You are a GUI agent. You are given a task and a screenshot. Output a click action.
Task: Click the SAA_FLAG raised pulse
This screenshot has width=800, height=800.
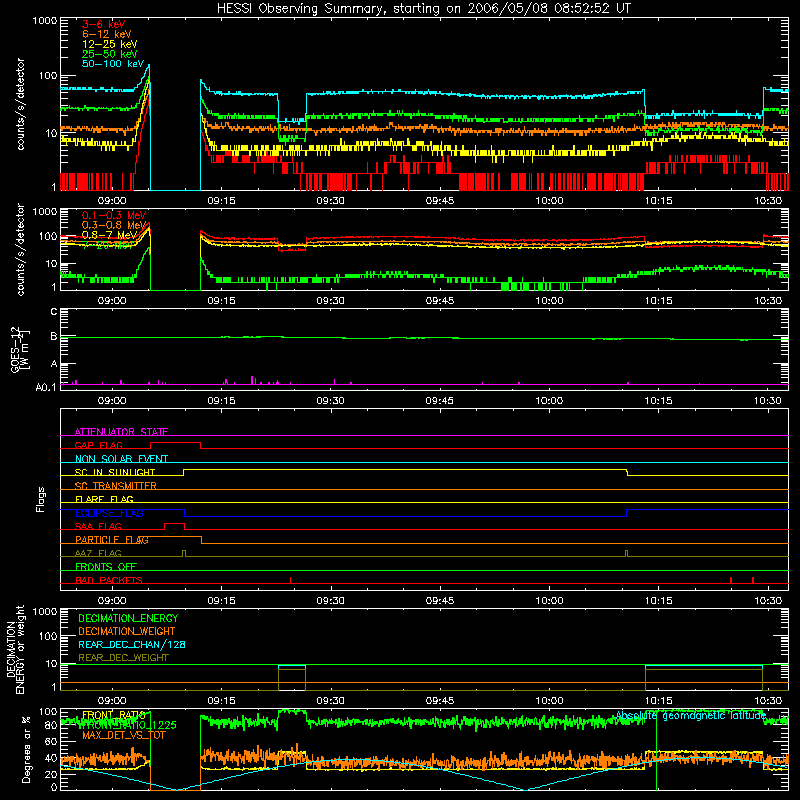[174, 524]
